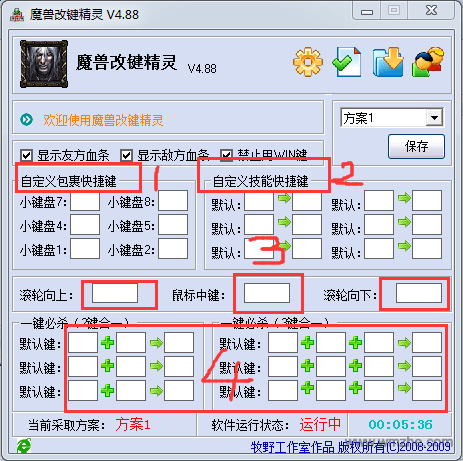Click the app icon in the title bar
The width and height of the screenshot is (463, 461).
tap(17, 15)
